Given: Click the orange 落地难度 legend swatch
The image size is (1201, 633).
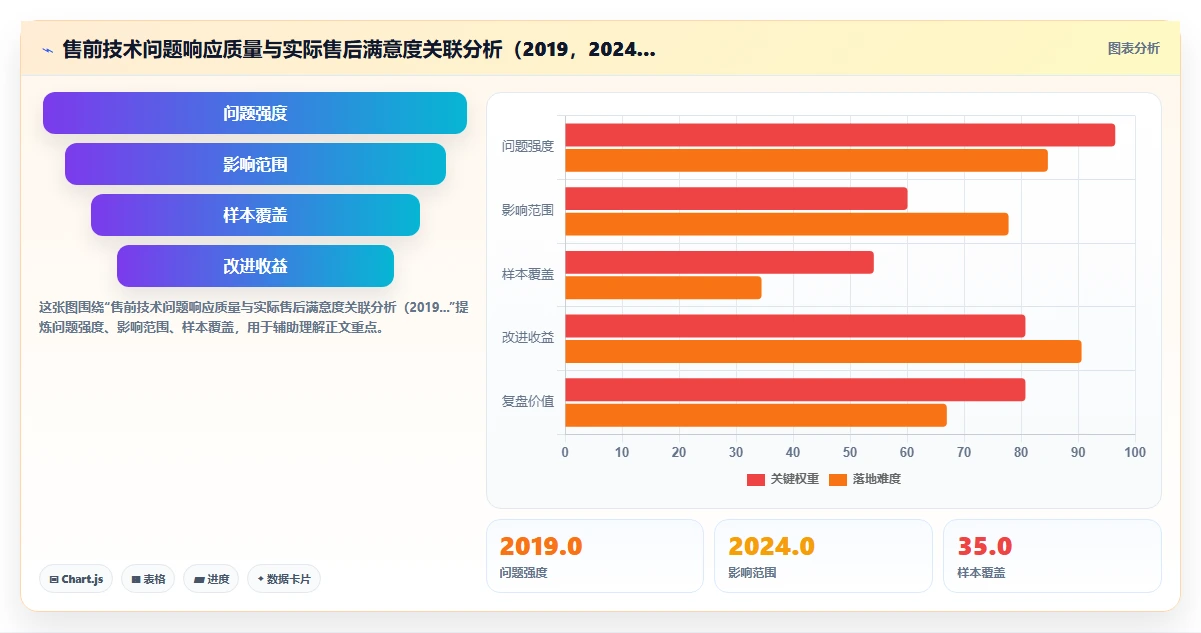Looking at the screenshot, I should click(x=838, y=479).
